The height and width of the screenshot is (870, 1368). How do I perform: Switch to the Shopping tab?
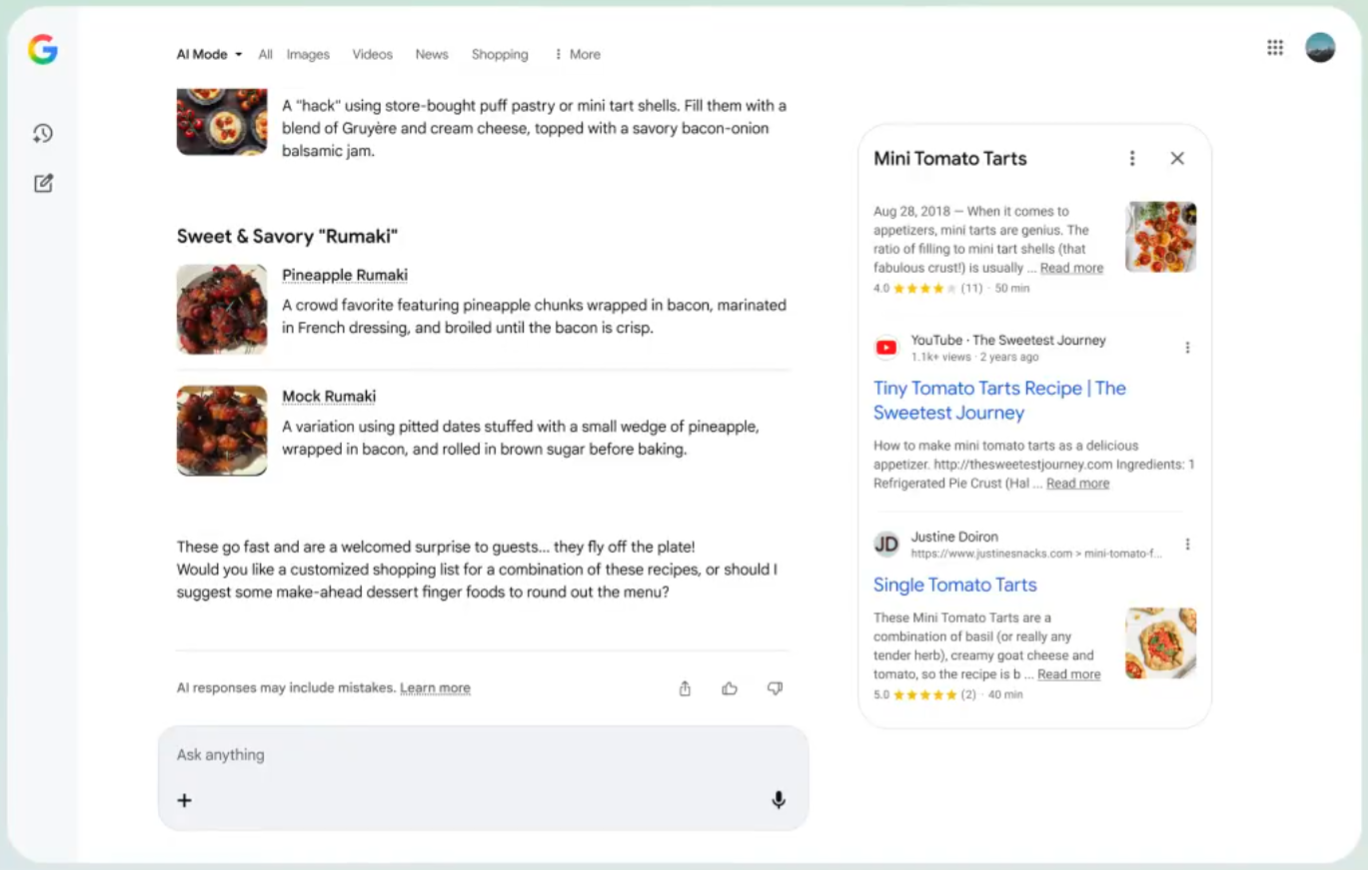click(x=499, y=55)
